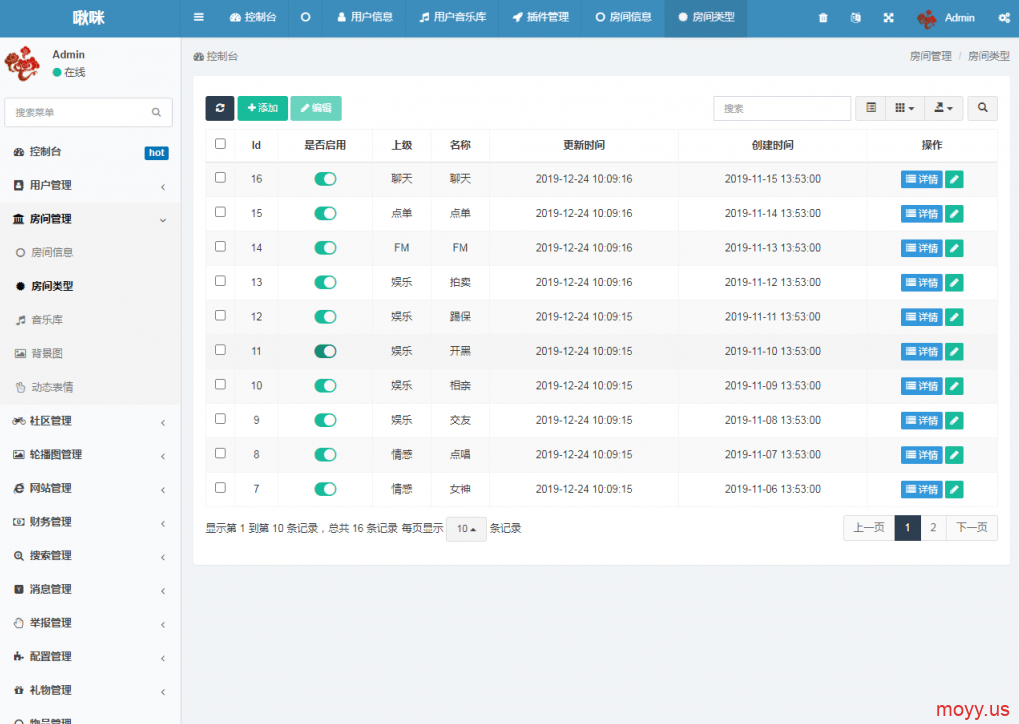Edit row 7 with the pencil icon

(x=954, y=489)
